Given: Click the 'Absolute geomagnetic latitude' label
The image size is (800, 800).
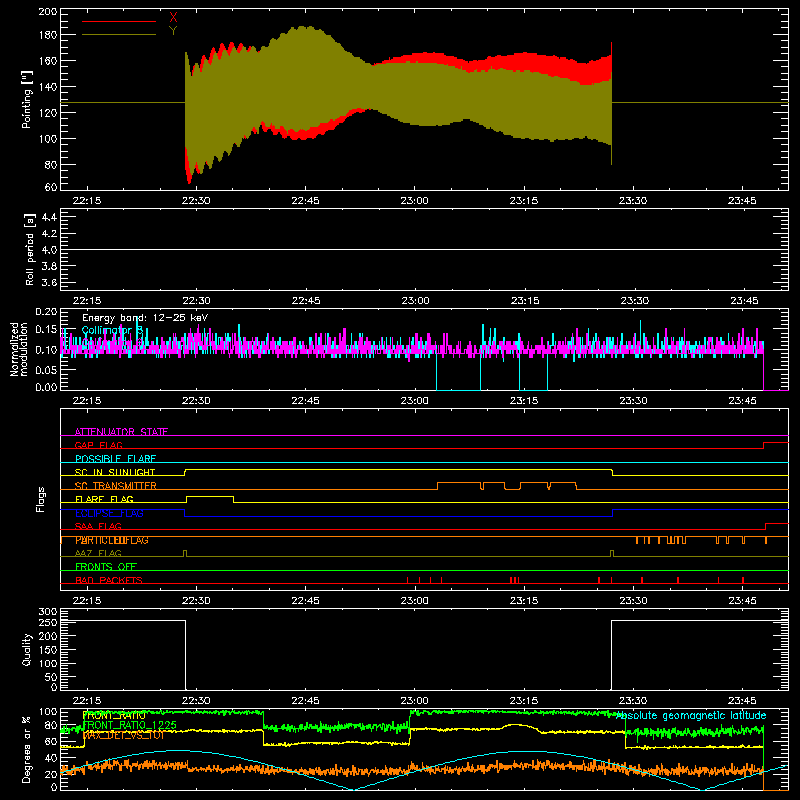Looking at the screenshot, I should point(691,716).
